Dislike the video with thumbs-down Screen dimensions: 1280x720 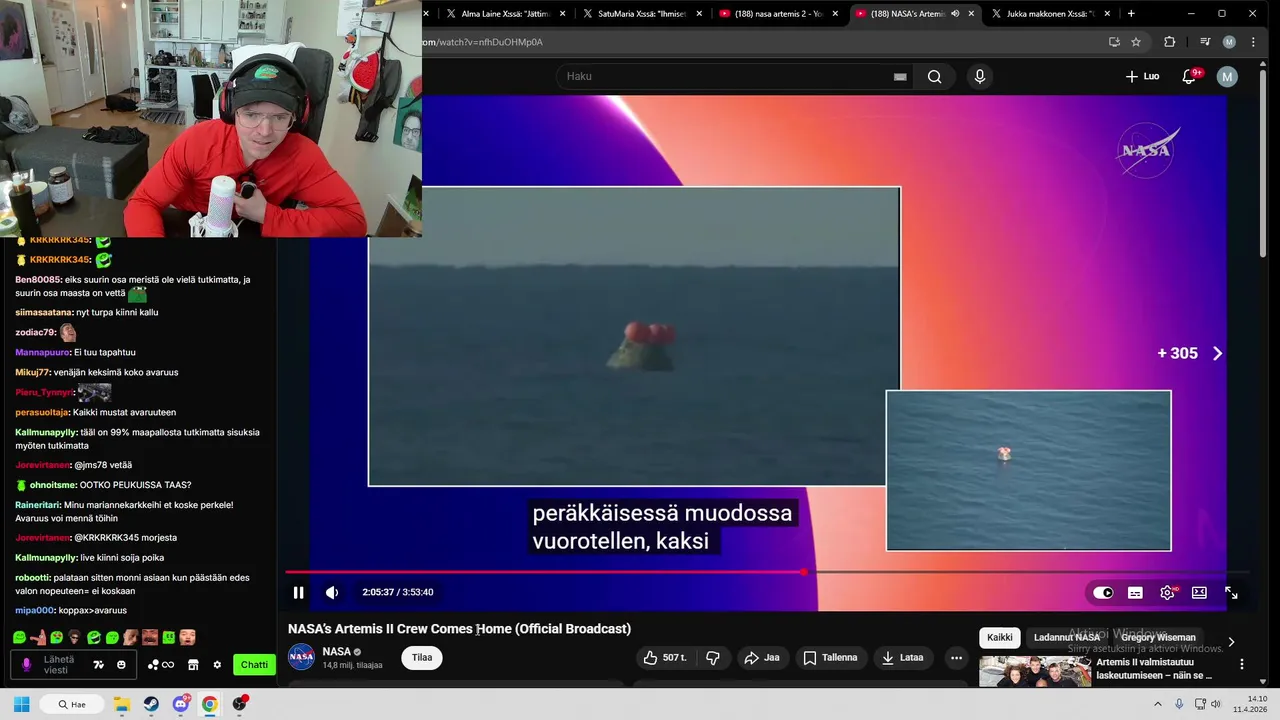click(x=713, y=657)
